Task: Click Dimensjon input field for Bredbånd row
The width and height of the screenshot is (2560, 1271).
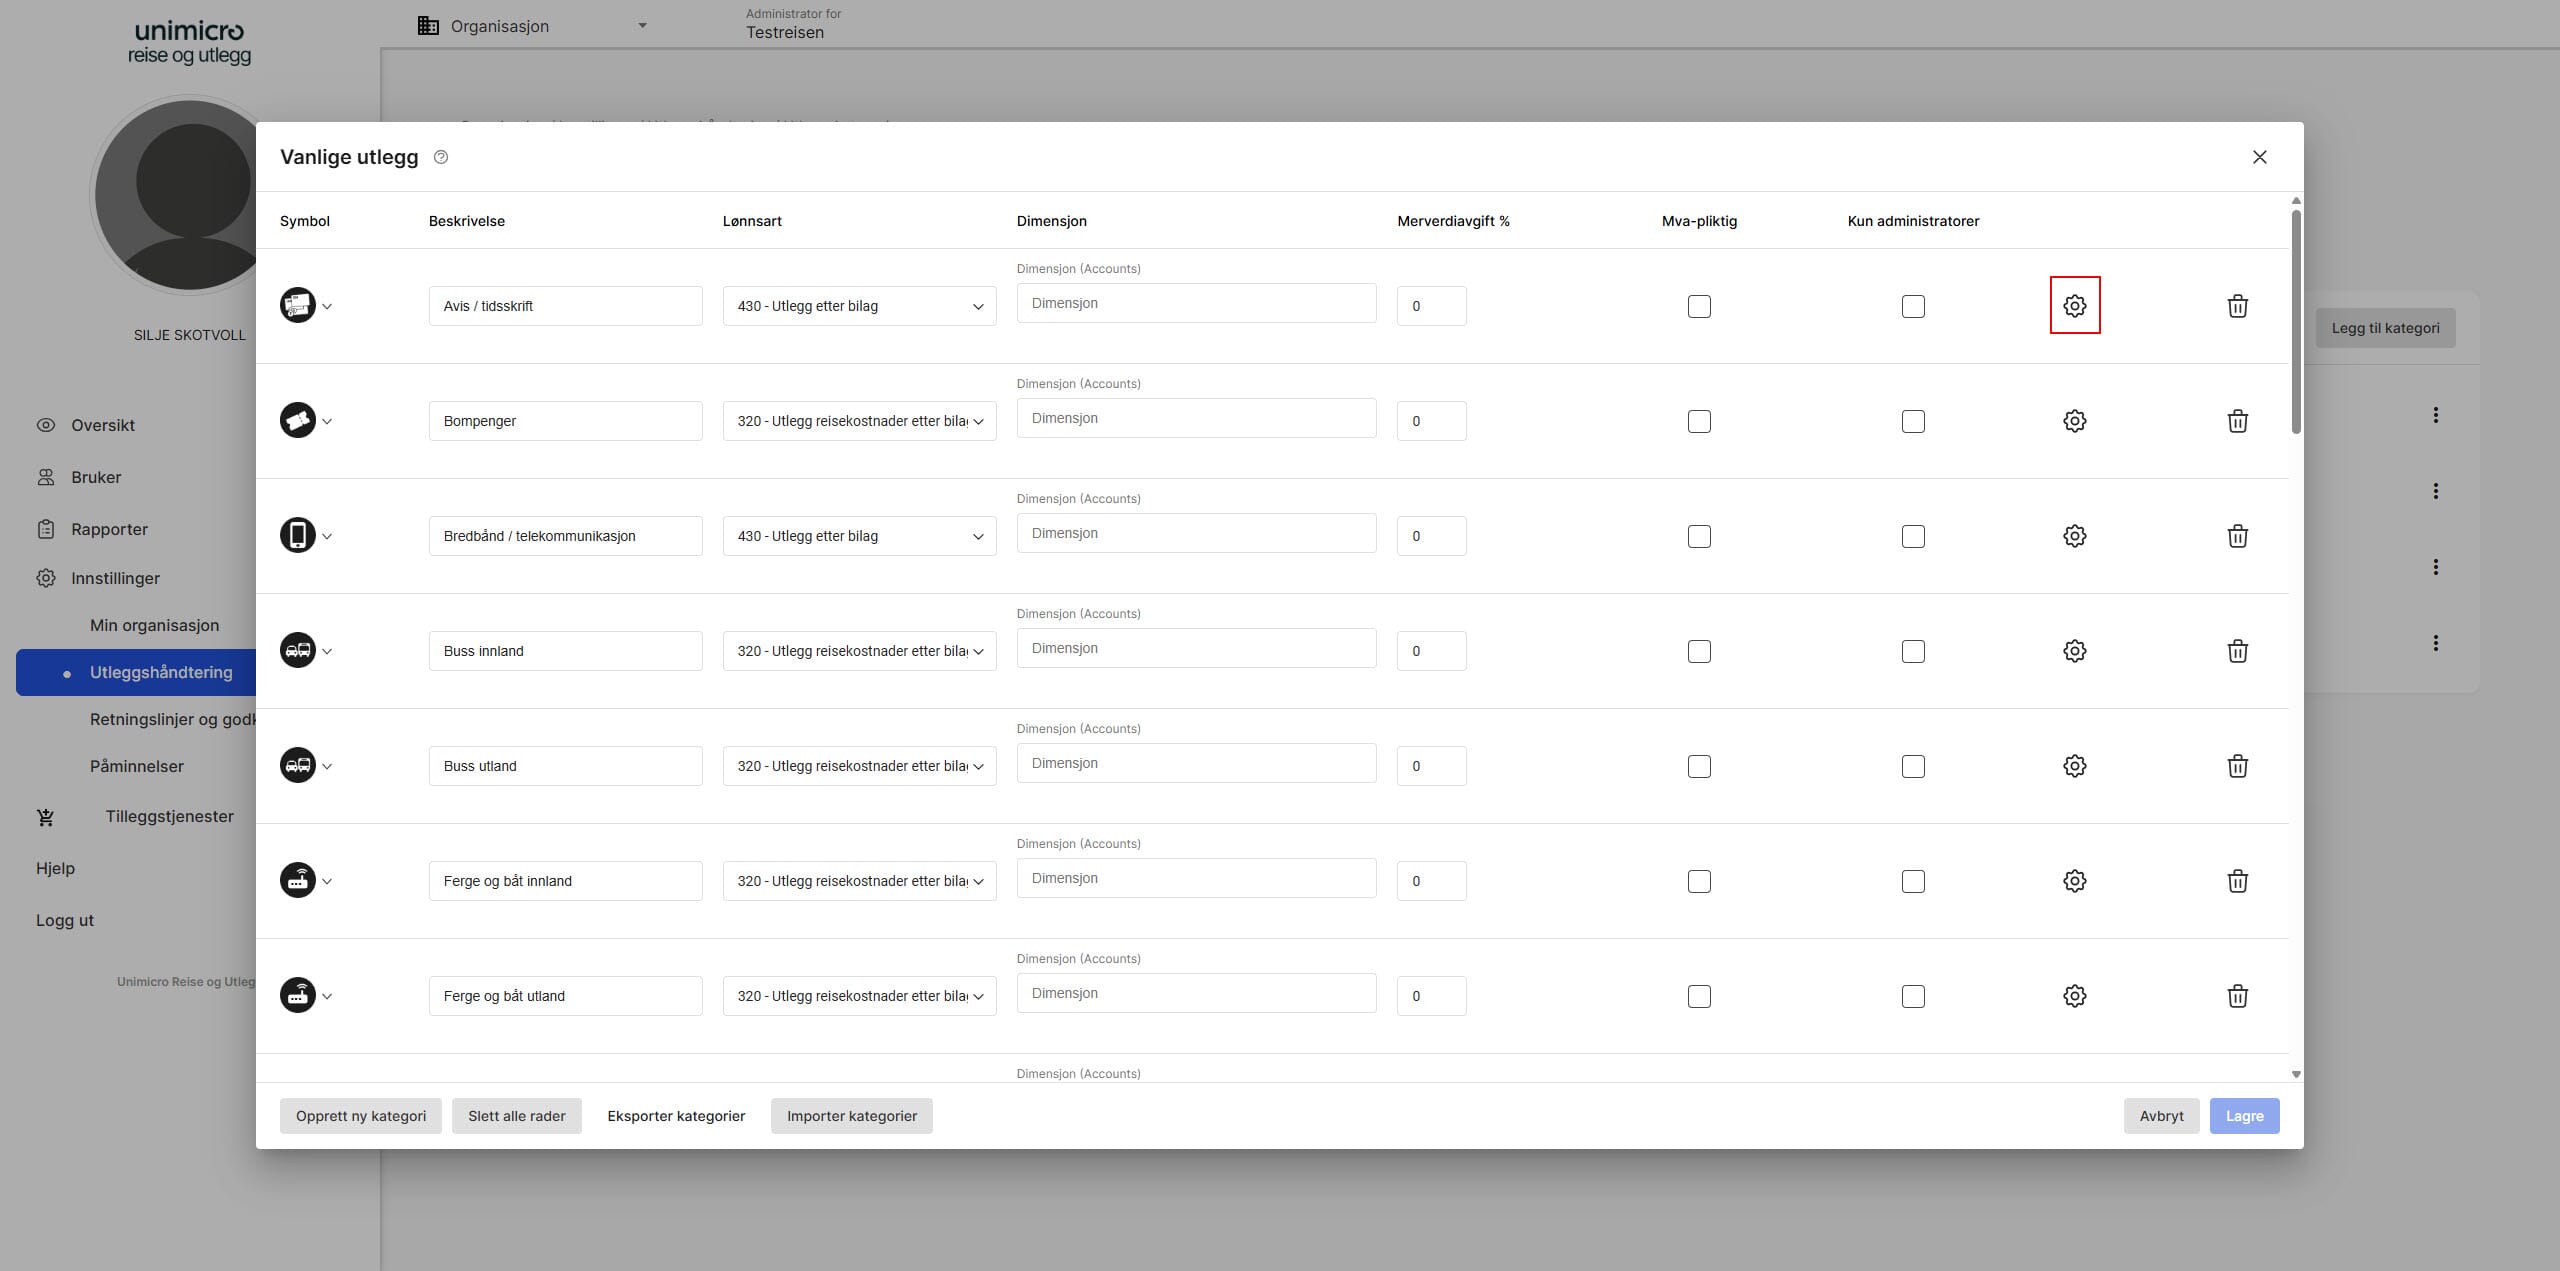Action: pyautogui.click(x=1196, y=533)
